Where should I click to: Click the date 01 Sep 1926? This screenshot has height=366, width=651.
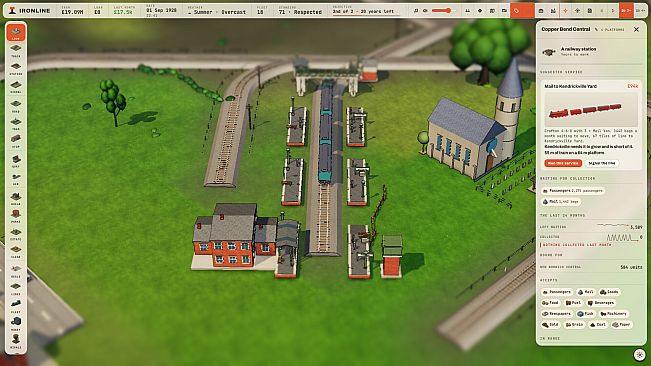point(161,11)
